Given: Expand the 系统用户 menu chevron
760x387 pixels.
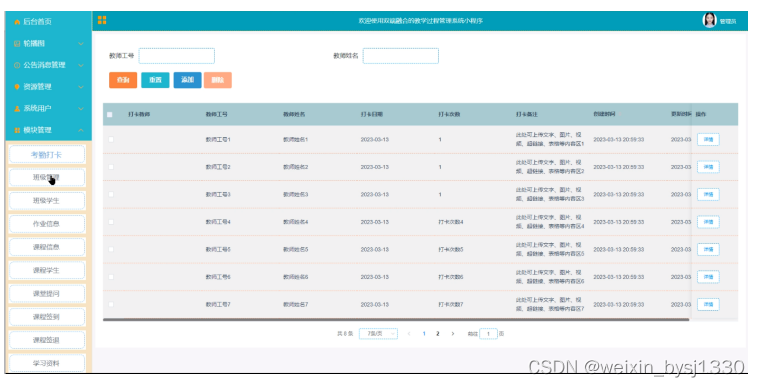Looking at the screenshot, I should tap(81, 109).
